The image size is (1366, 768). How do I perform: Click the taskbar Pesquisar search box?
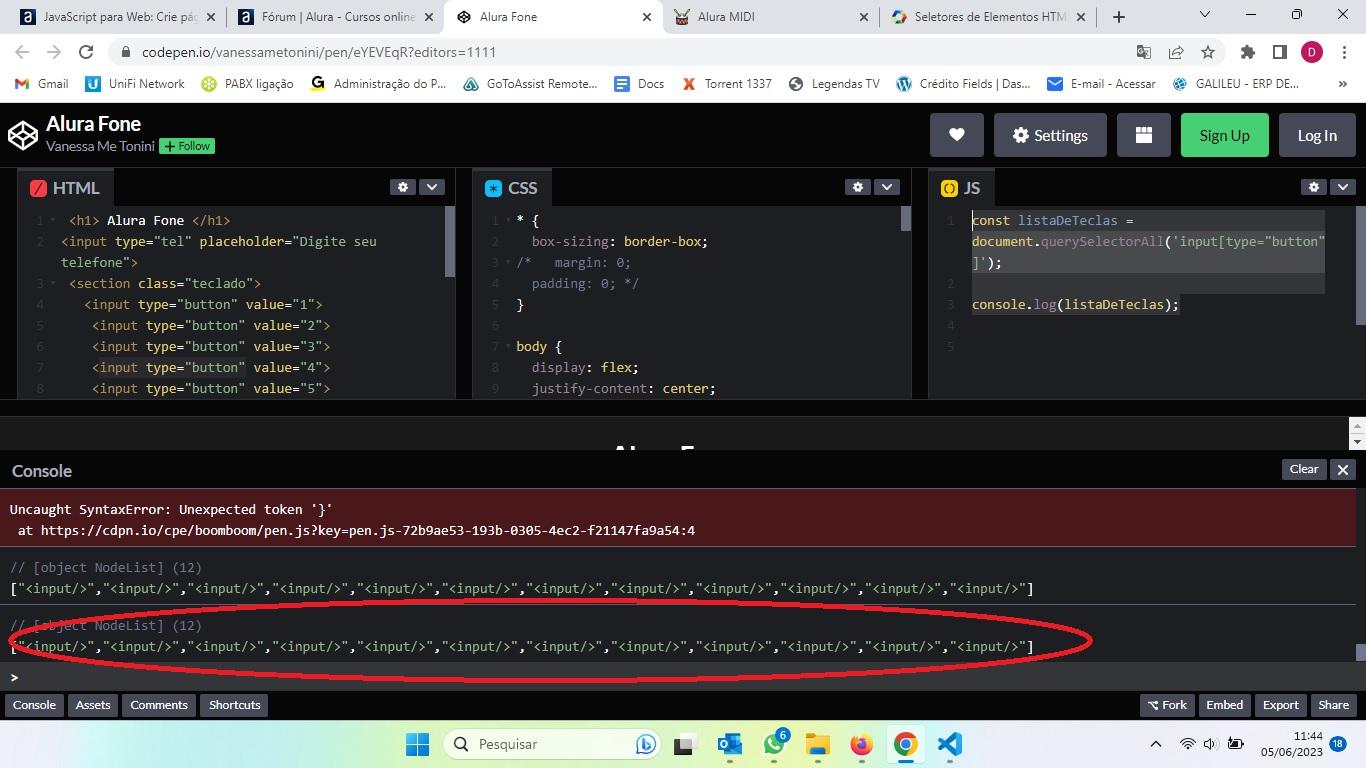click(x=552, y=744)
